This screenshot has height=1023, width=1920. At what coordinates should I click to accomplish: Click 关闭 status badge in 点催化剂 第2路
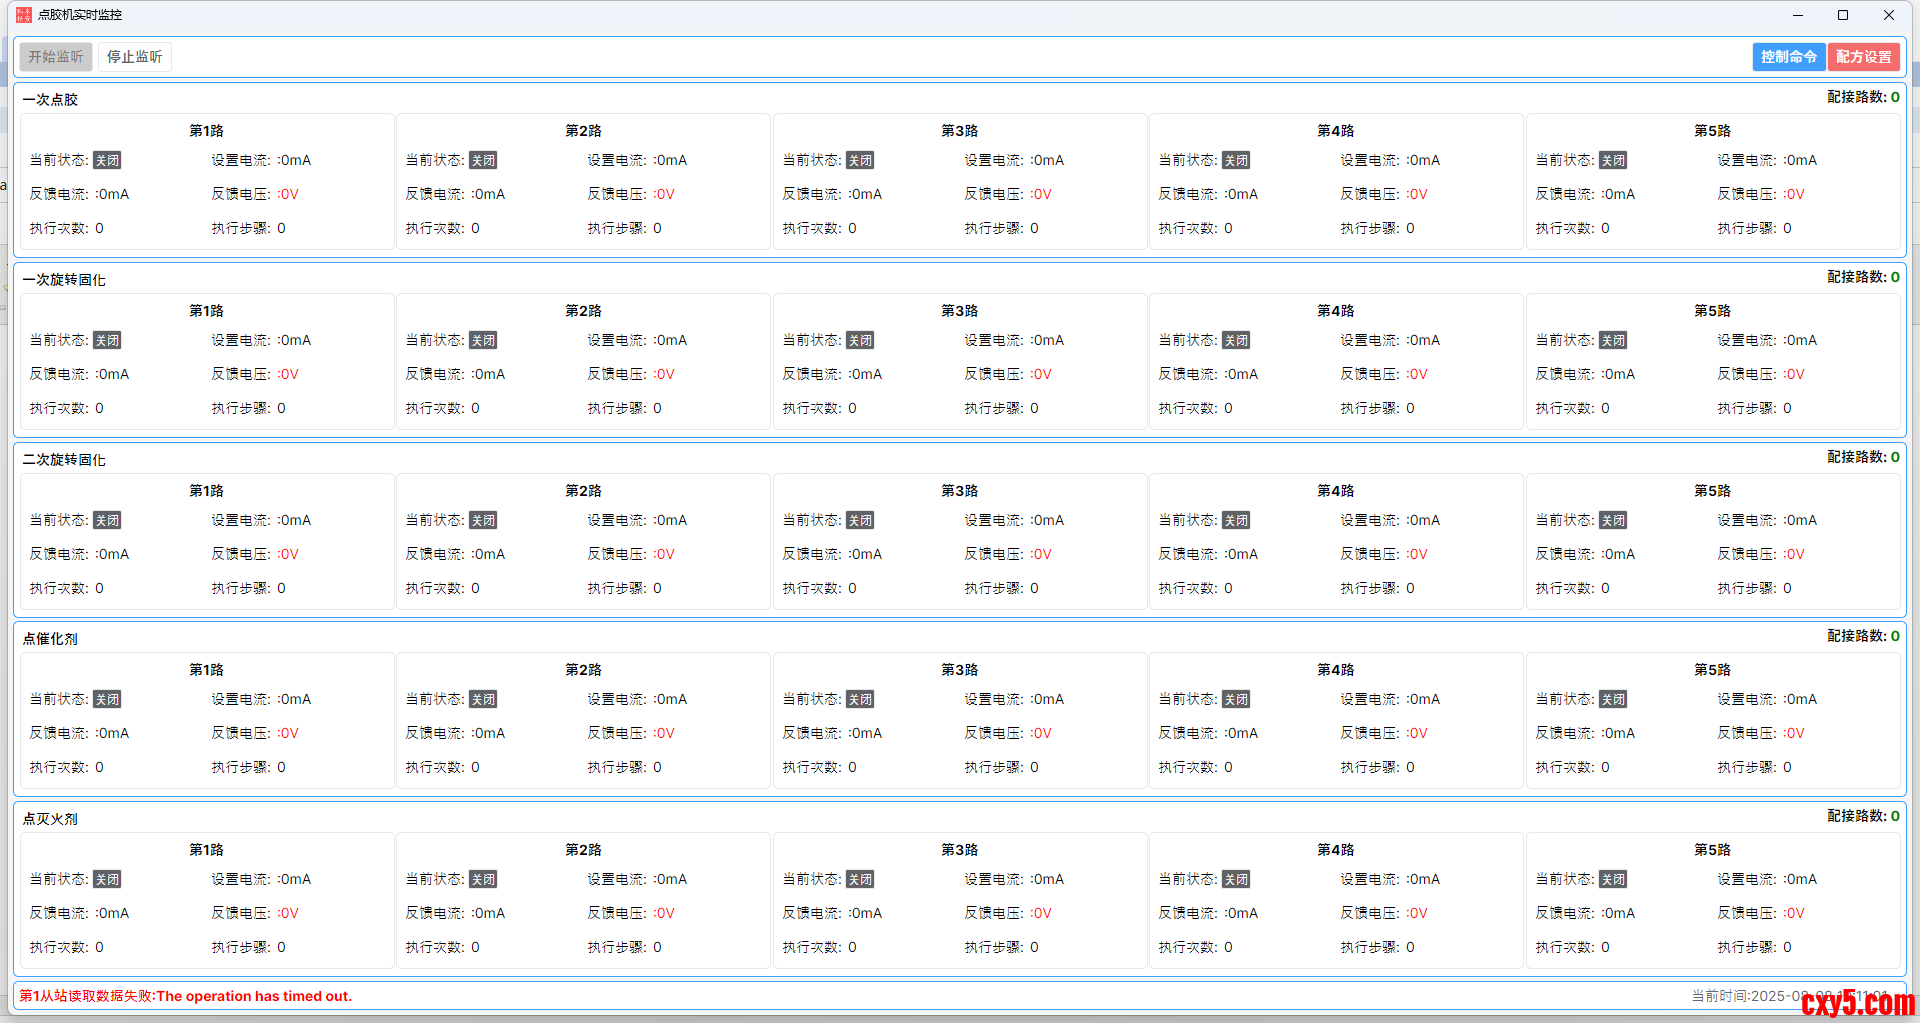click(483, 700)
